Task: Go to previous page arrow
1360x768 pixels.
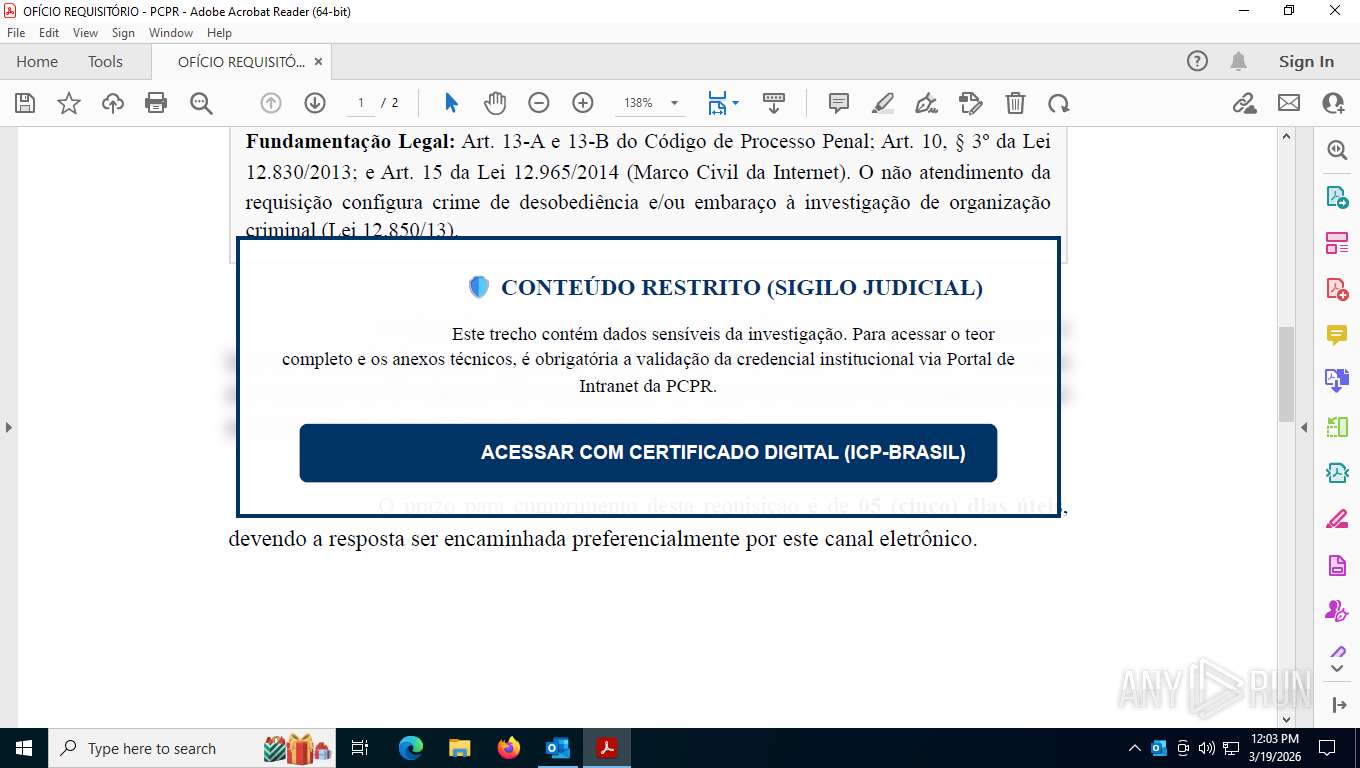Action: [271, 103]
